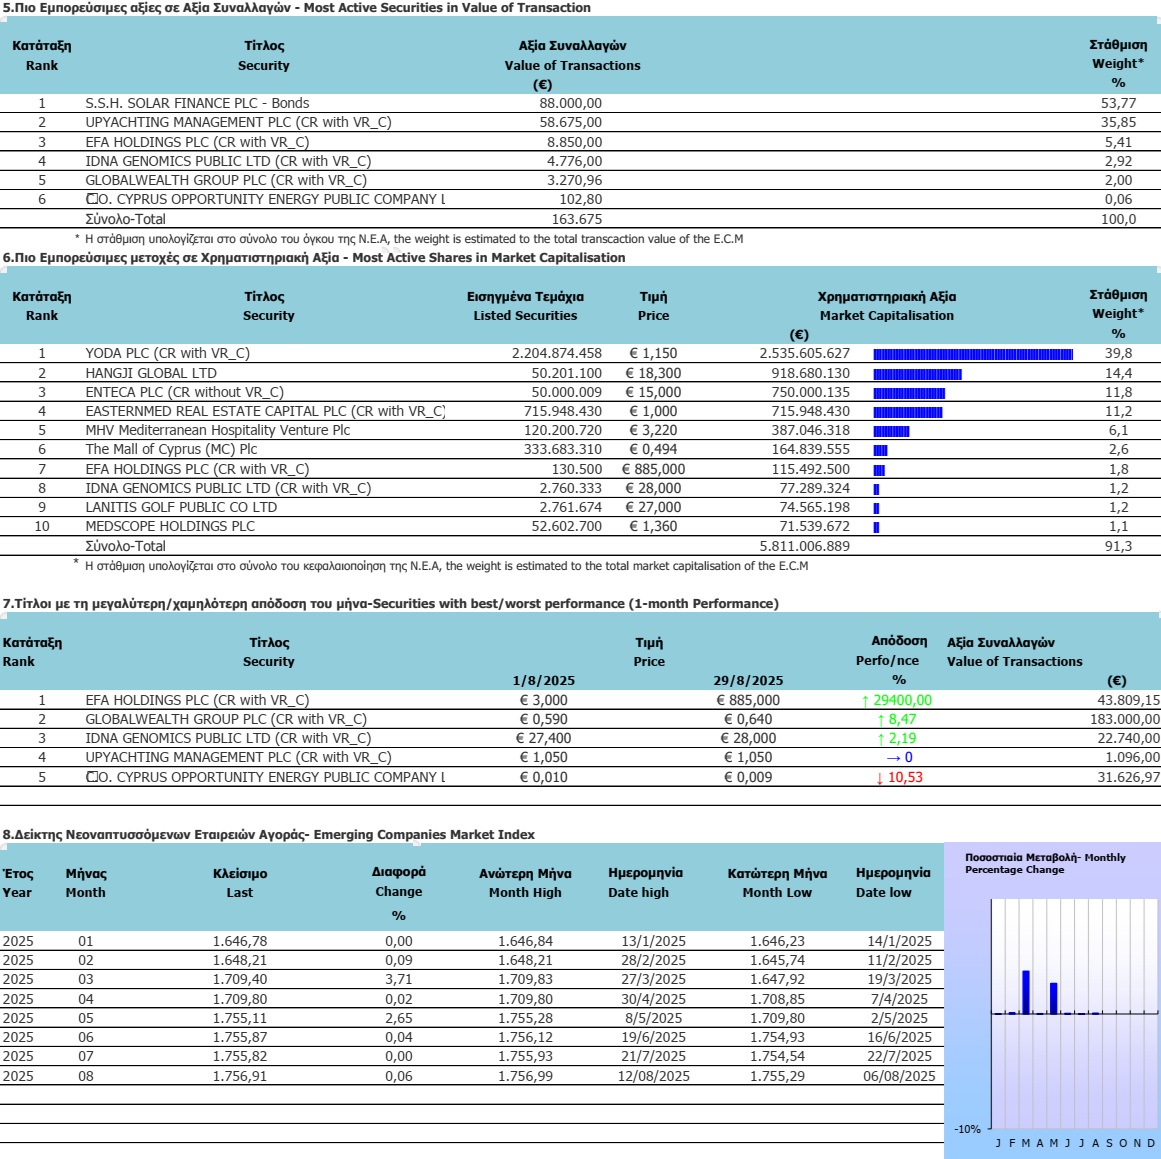This screenshot has height=1159, width=1161.
Task: Click the Market Capitalisation column header
Action: (x=886, y=315)
